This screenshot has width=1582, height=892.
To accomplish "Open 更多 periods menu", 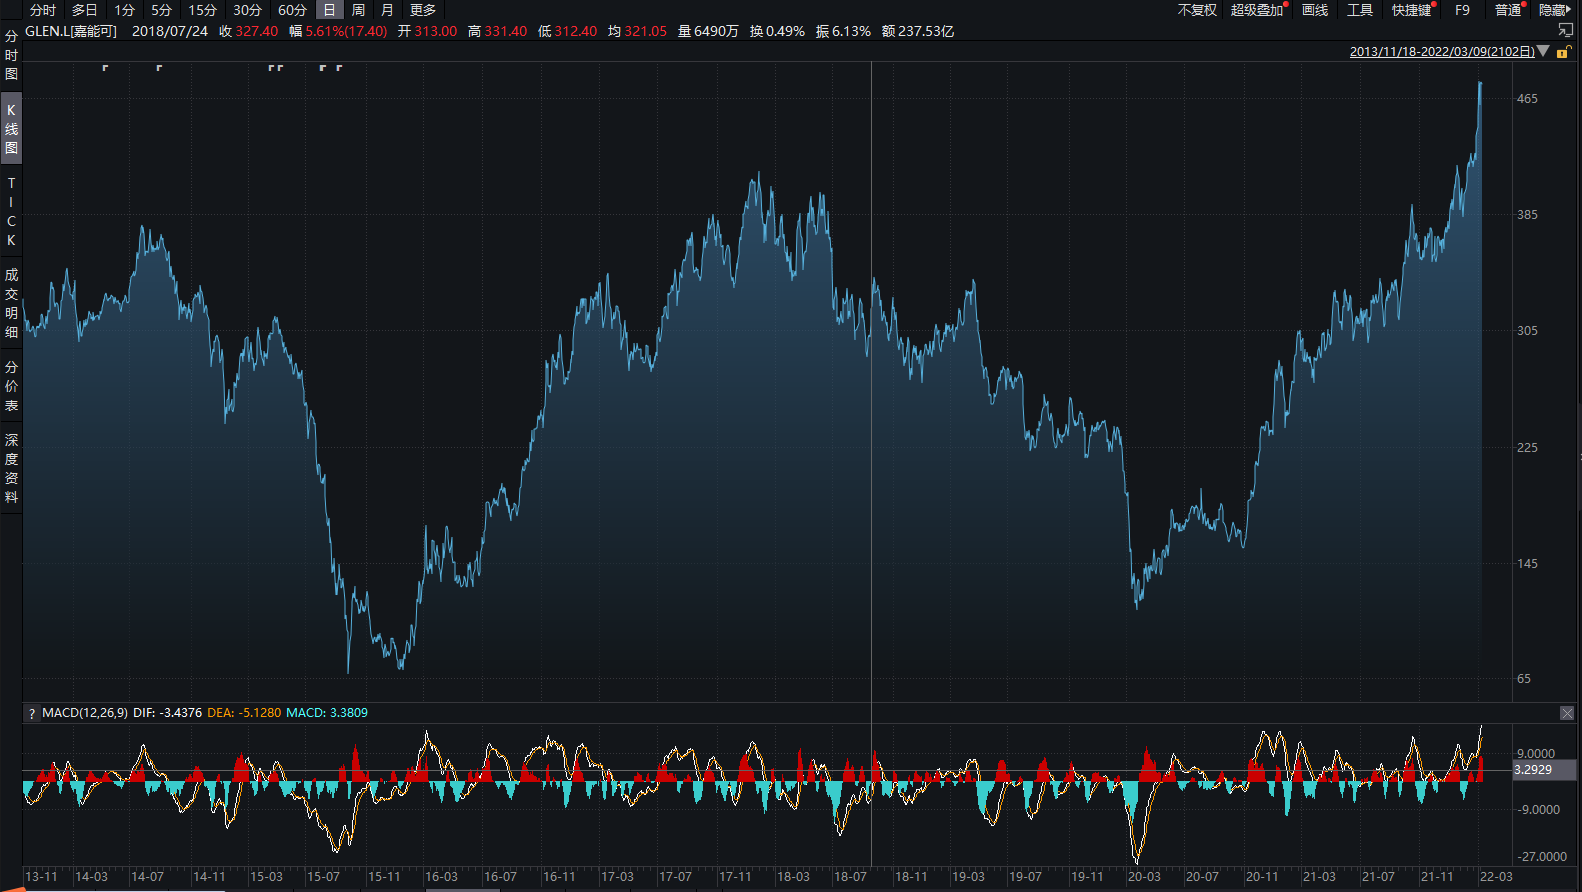I will (x=423, y=10).
